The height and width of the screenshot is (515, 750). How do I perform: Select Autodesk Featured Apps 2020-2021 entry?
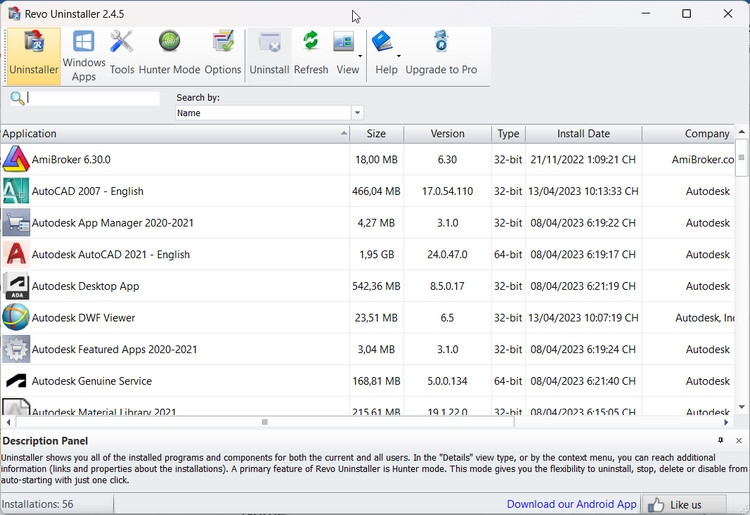tap(114, 350)
